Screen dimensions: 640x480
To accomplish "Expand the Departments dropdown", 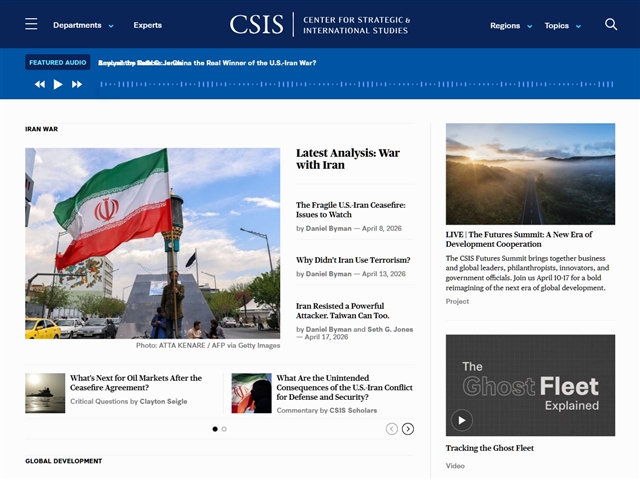I will (x=83, y=25).
